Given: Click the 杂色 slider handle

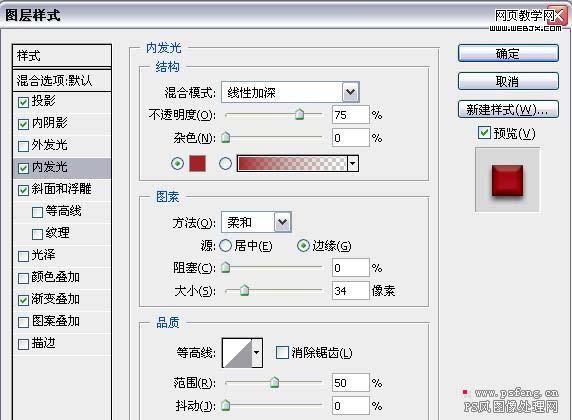Looking at the screenshot, I should click(x=226, y=137).
